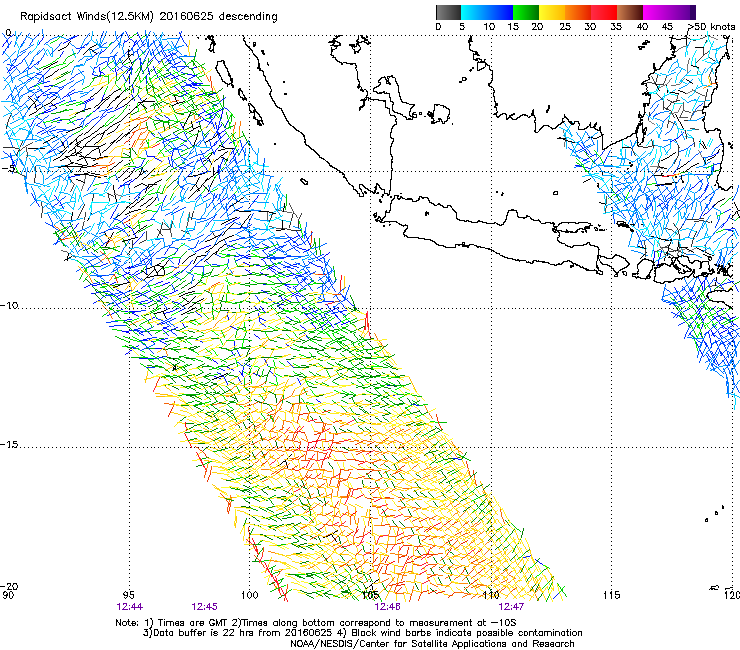Image resolution: width=740 pixels, height=650 pixels.
Task: Click the brown 35-40 knots legend swatch
Action: (x=630, y=12)
